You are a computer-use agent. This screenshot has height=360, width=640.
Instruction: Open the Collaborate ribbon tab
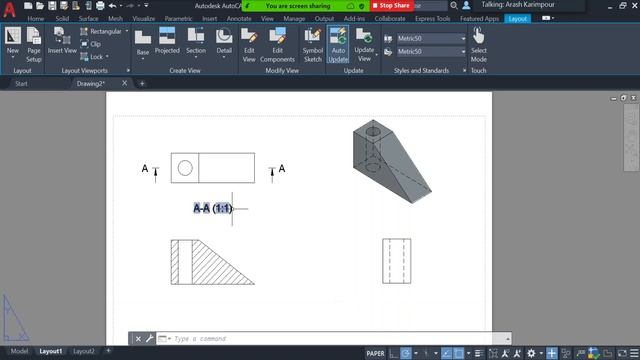pyautogui.click(x=390, y=19)
